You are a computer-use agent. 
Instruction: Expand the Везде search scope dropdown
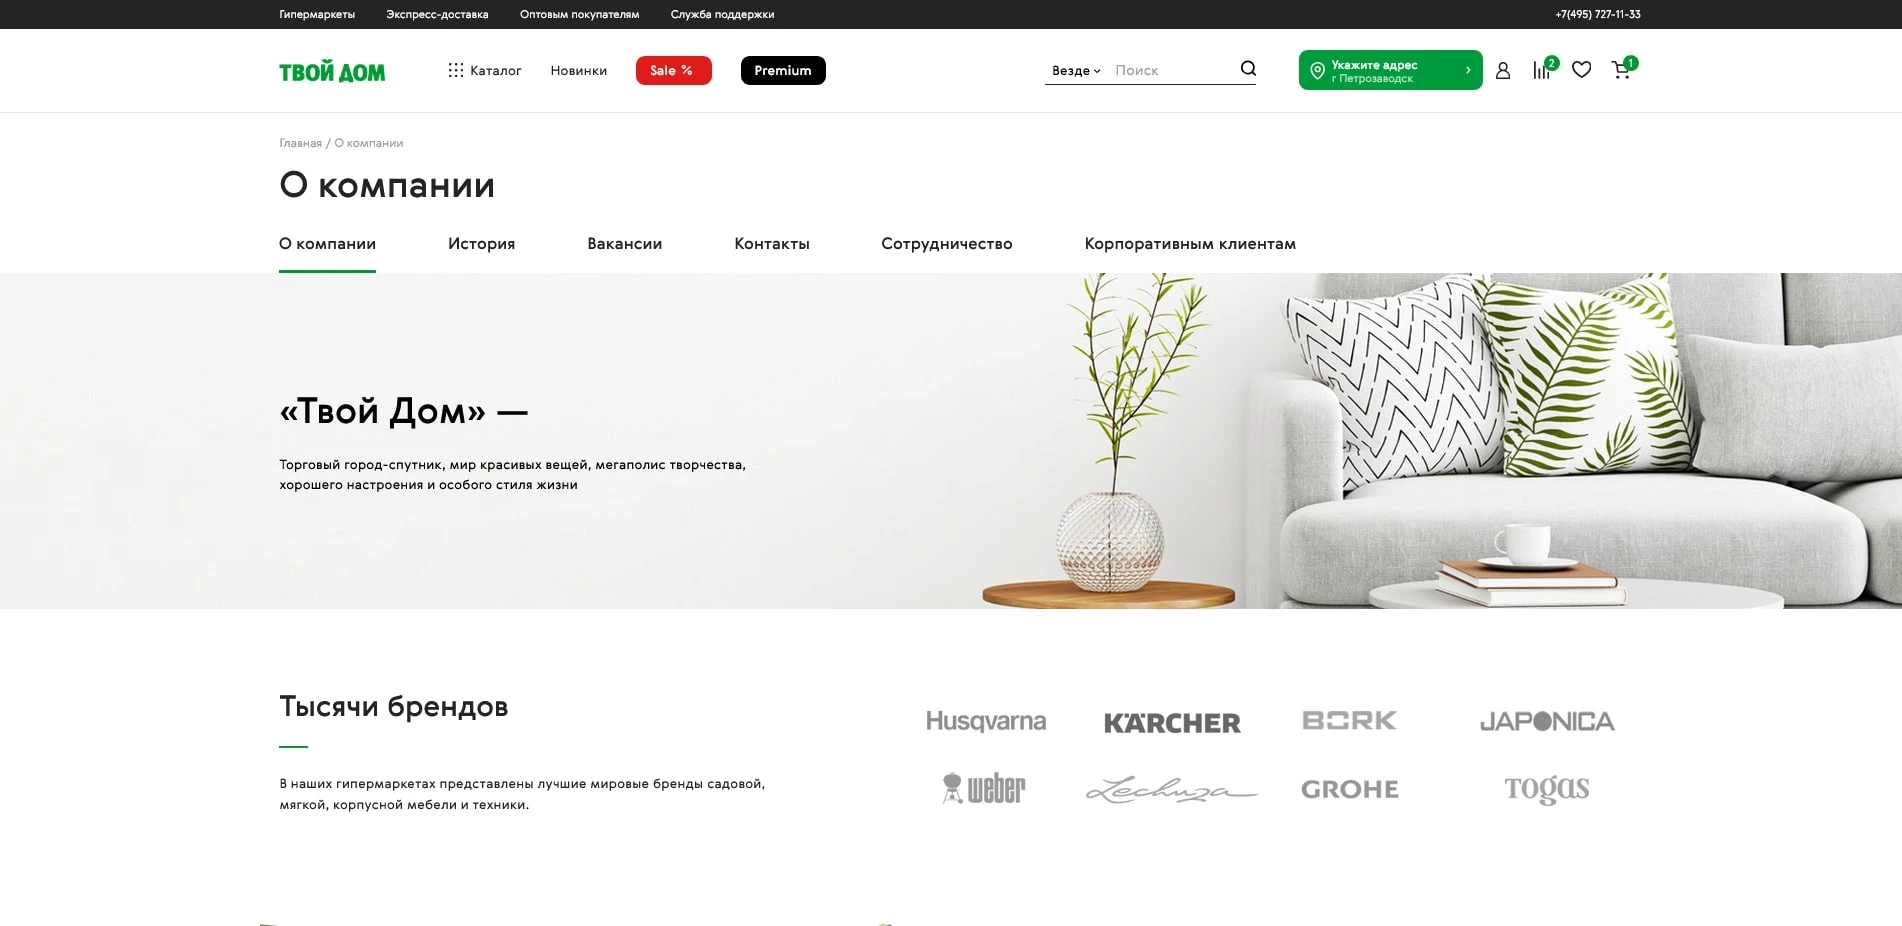[x=1076, y=71]
